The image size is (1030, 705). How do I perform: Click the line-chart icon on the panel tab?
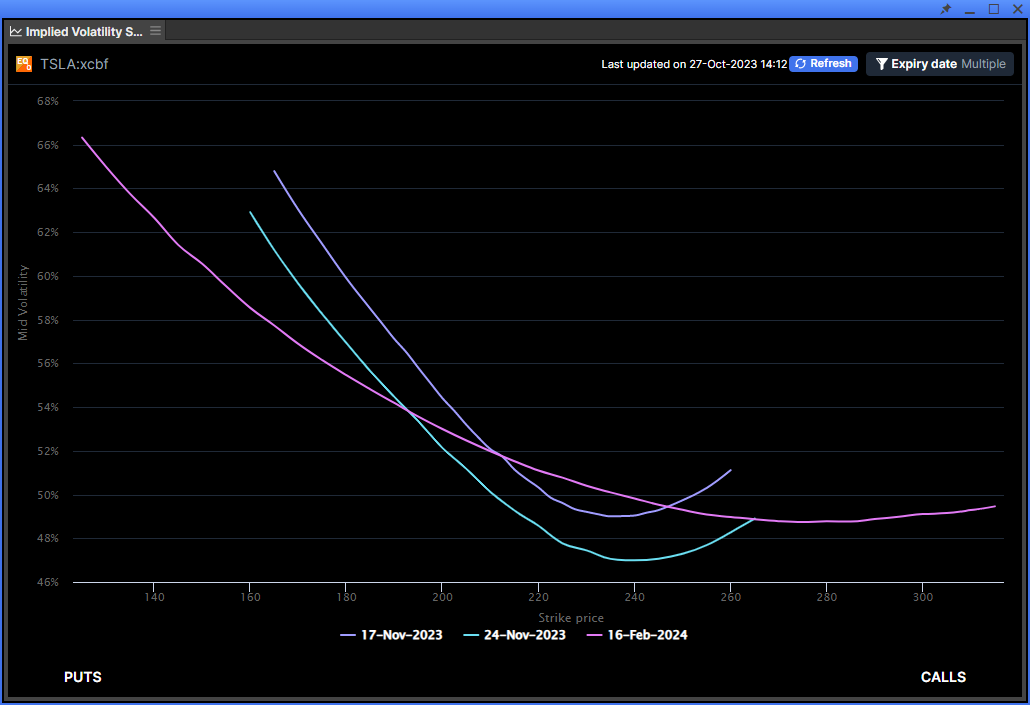pos(14,31)
